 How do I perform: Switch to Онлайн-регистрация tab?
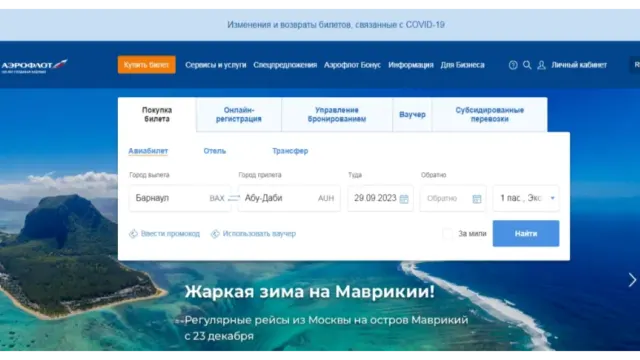[x=239, y=115]
